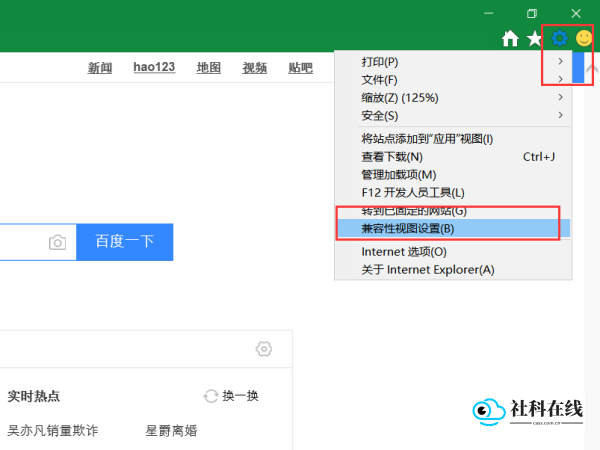
Task: Open the 视频 link
Action: (x=254, y=68)
